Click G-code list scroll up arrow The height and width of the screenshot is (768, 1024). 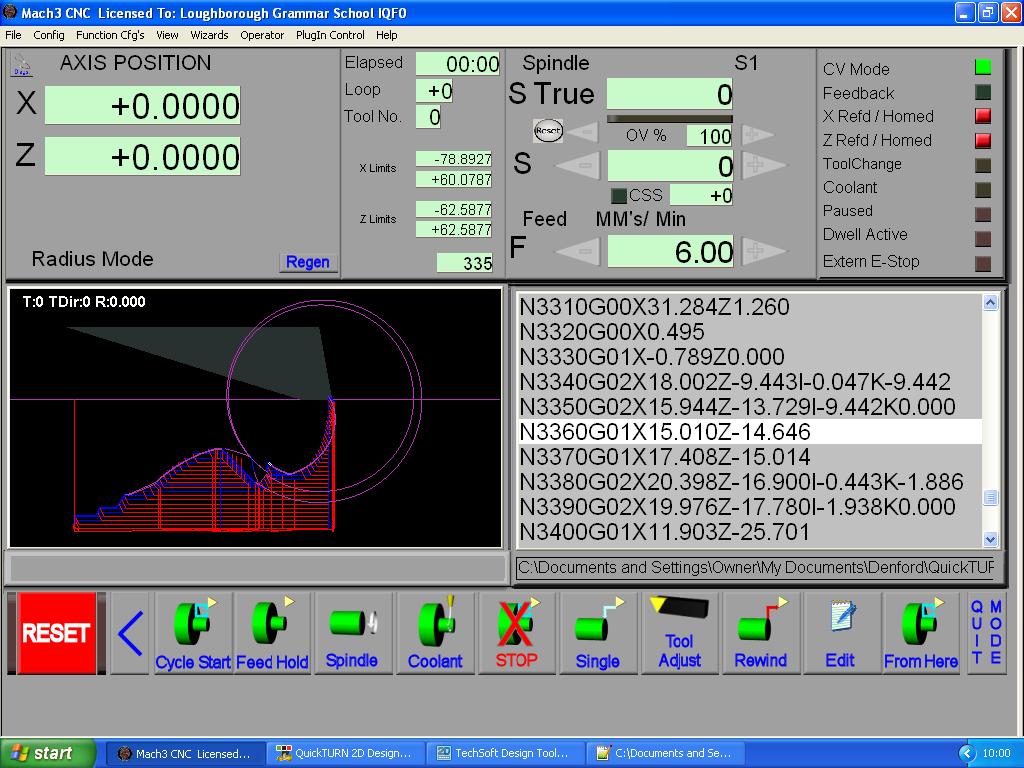991,303
